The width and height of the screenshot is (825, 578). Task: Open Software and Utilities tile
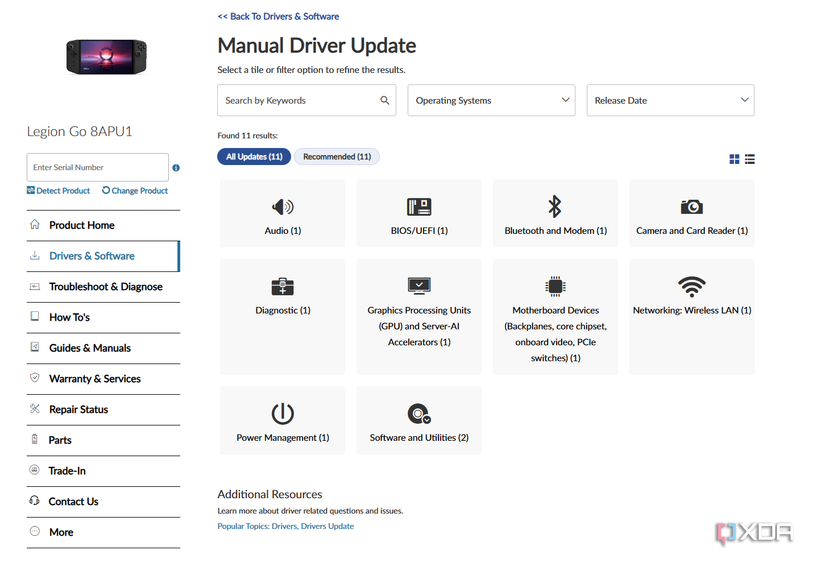419,420
